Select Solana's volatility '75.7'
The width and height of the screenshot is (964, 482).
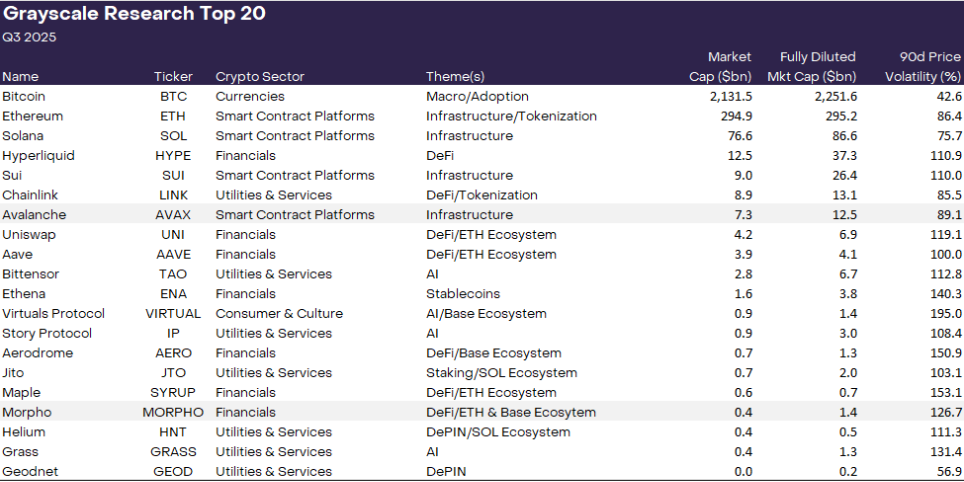pyautogui.click(x=948, y=136)
